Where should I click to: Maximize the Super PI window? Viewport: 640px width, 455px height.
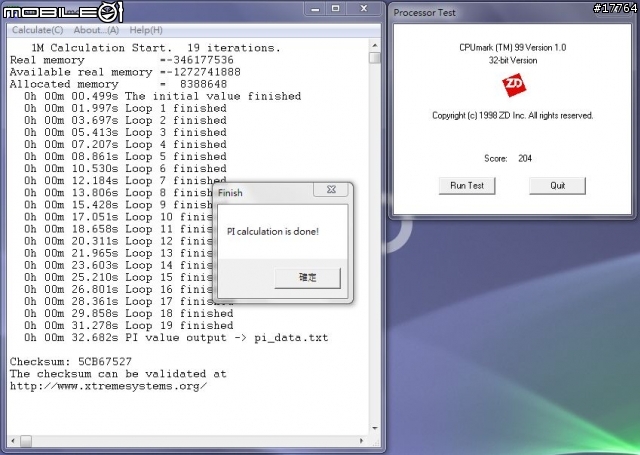336,9
